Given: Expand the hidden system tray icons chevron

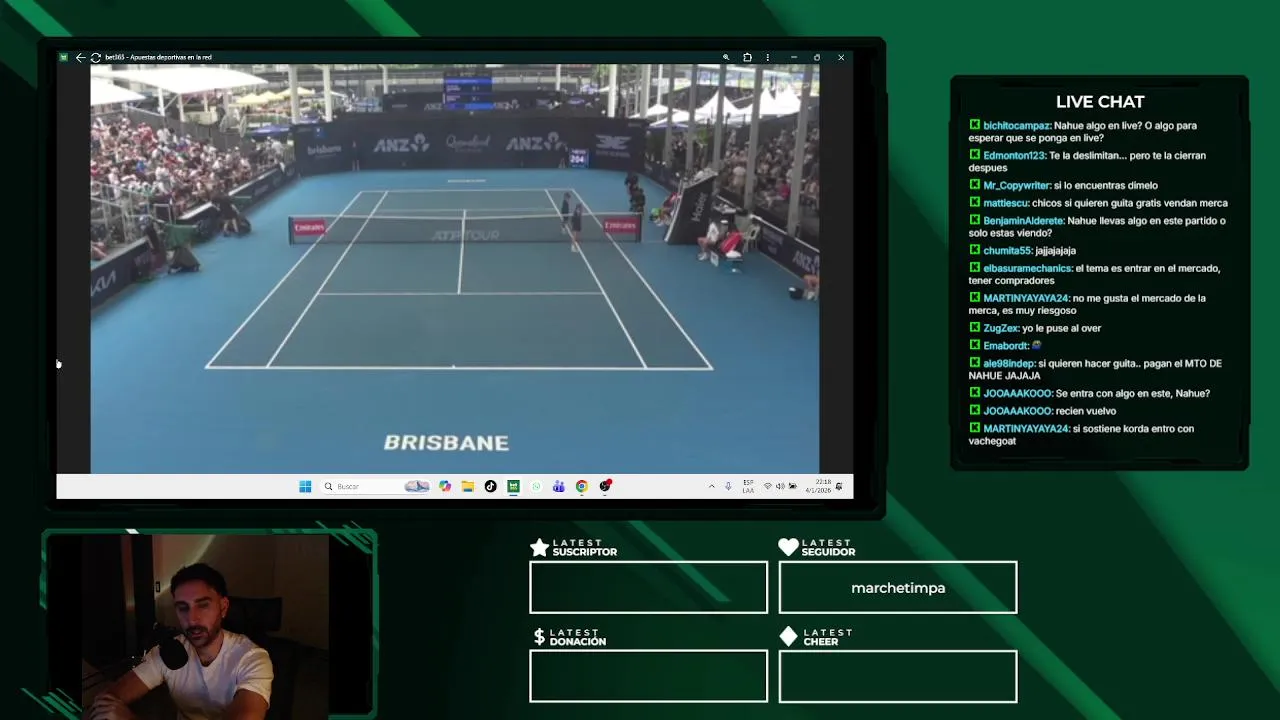Looking at the screenshot, I should (x=711, y=486).
